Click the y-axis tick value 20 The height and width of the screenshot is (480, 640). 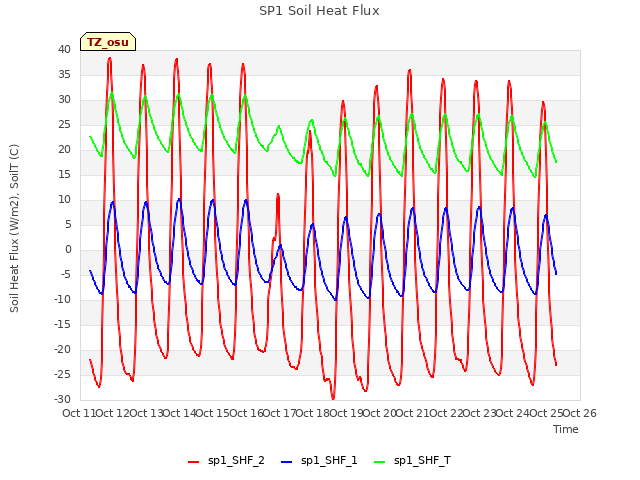pos(64,150)
